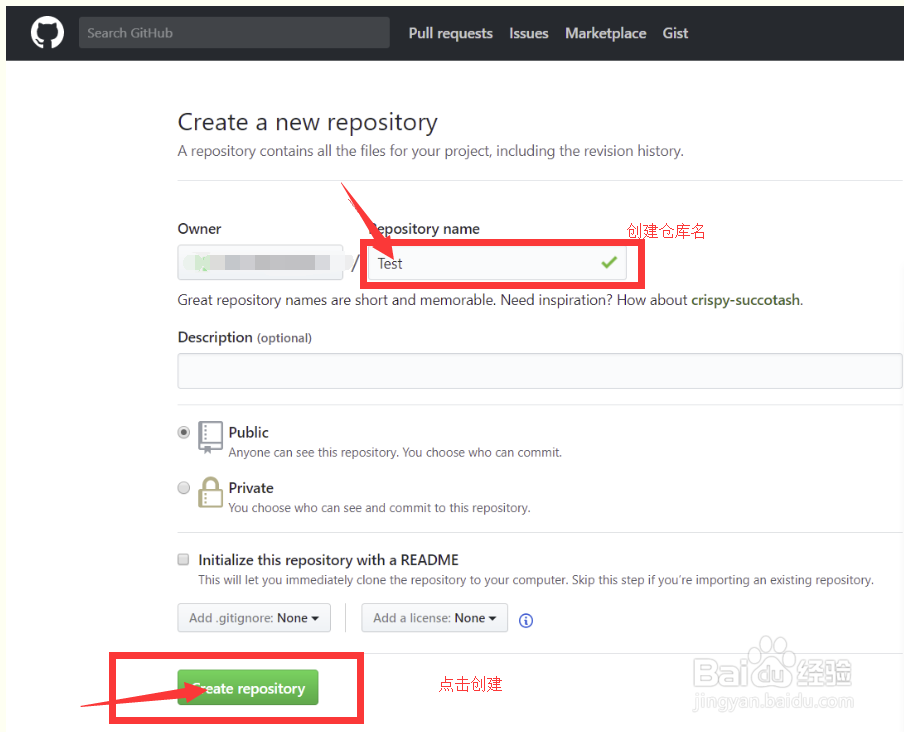Screen dimensions: 904x732
Task: Focus the Repository name field containing Test
Action: pyautogui.click(x=497, y=263)
